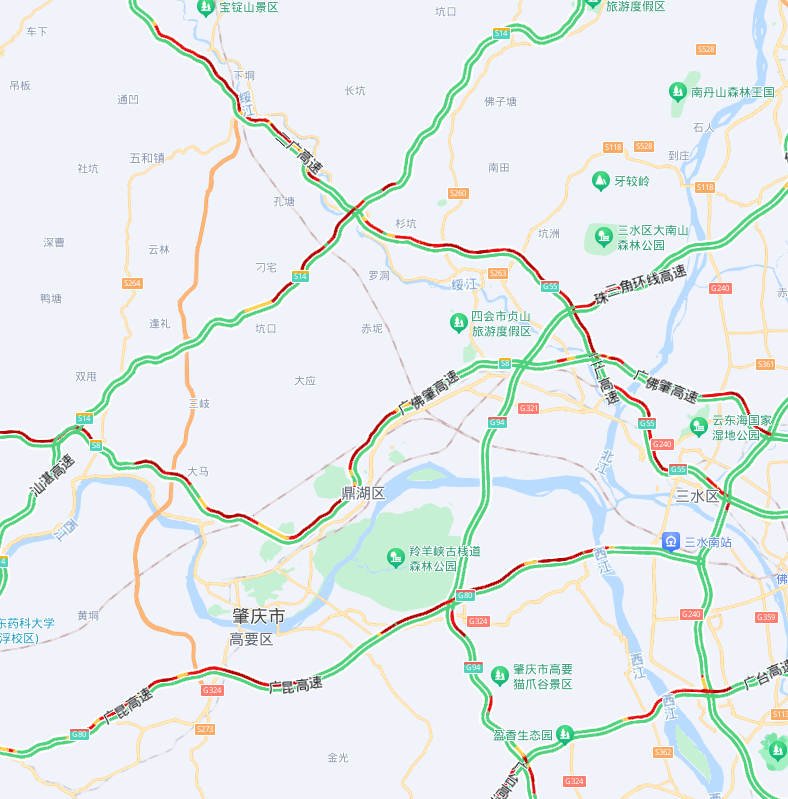This screenshot has height=799, width=788.
Task: Click the 牙较岭 mountain icon
Action: click(x=601, y=181)
